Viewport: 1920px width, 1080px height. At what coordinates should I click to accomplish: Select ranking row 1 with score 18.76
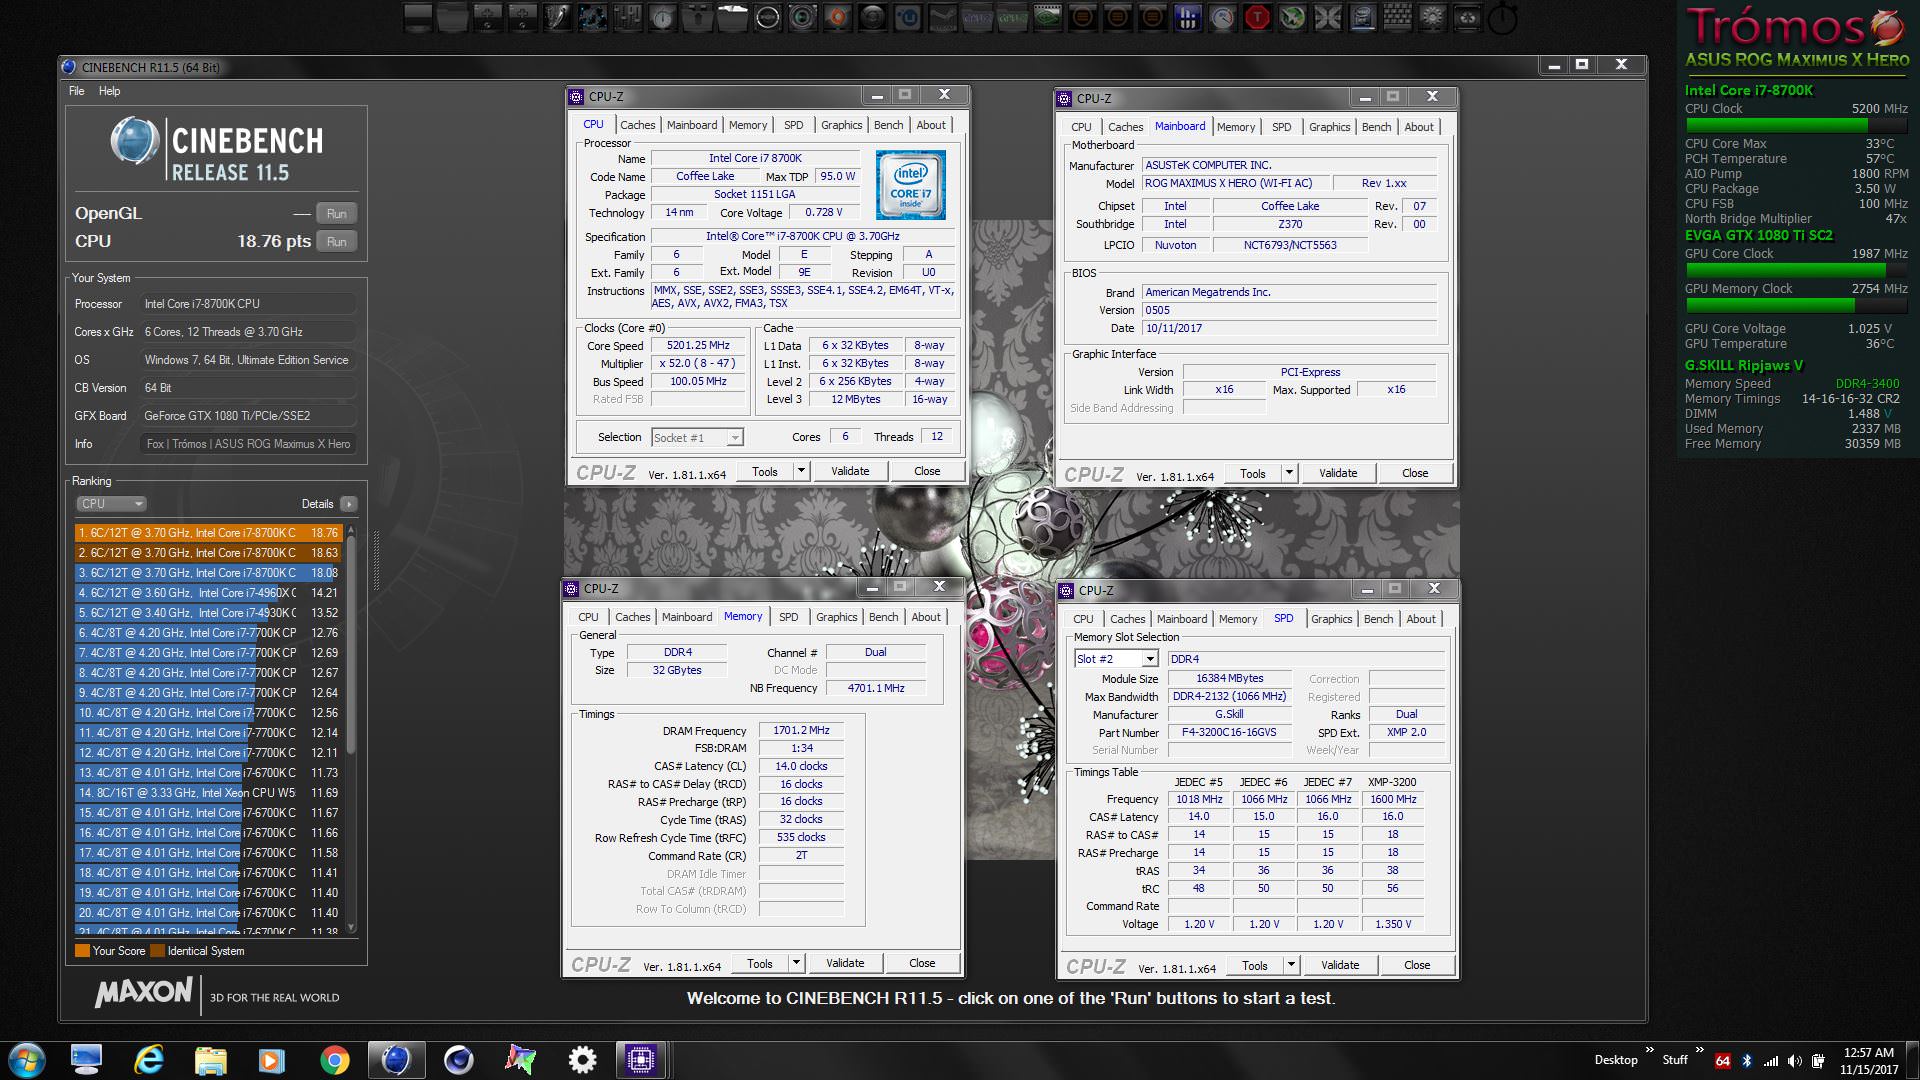(209, 533)
